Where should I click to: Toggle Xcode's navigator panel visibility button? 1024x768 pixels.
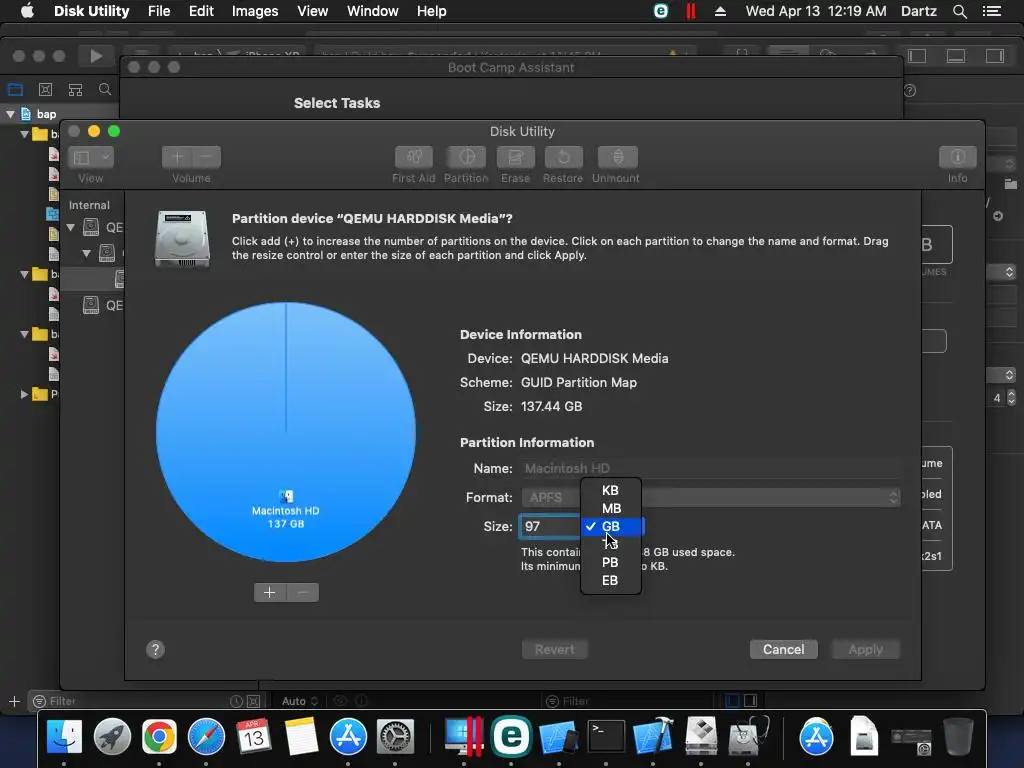pos(917,56)
